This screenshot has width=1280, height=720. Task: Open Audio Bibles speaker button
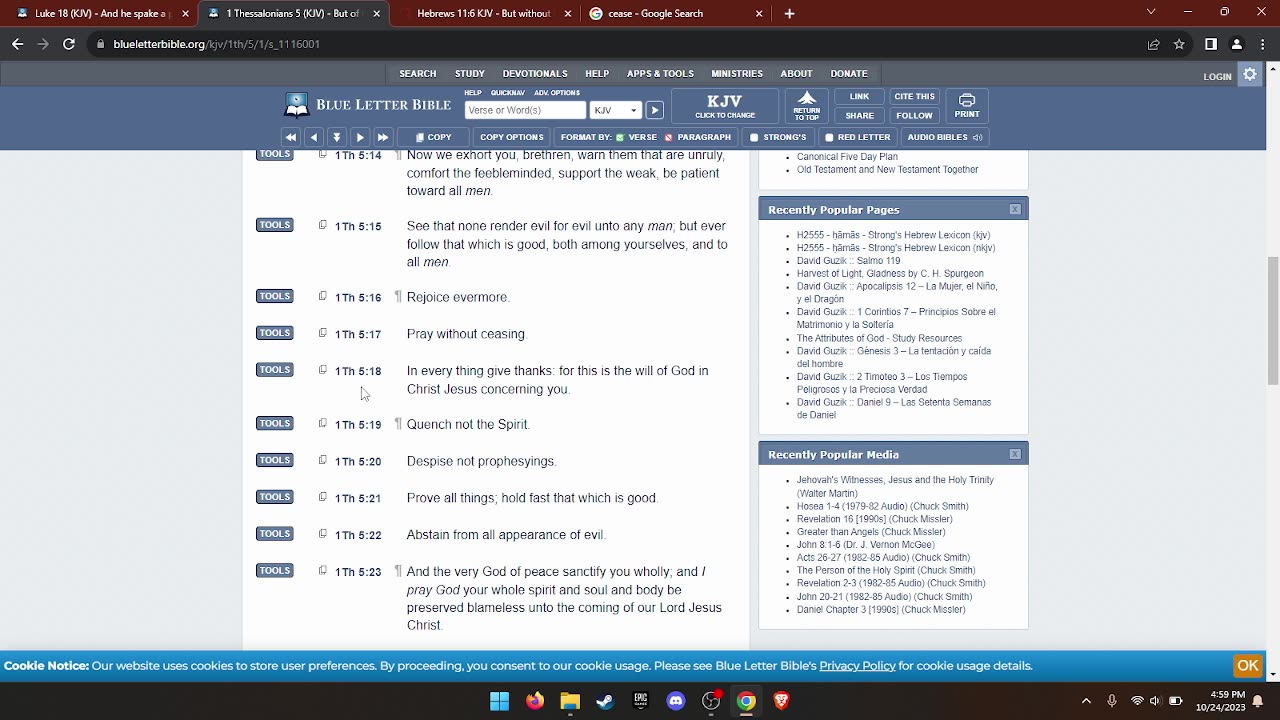coord(945,137)
